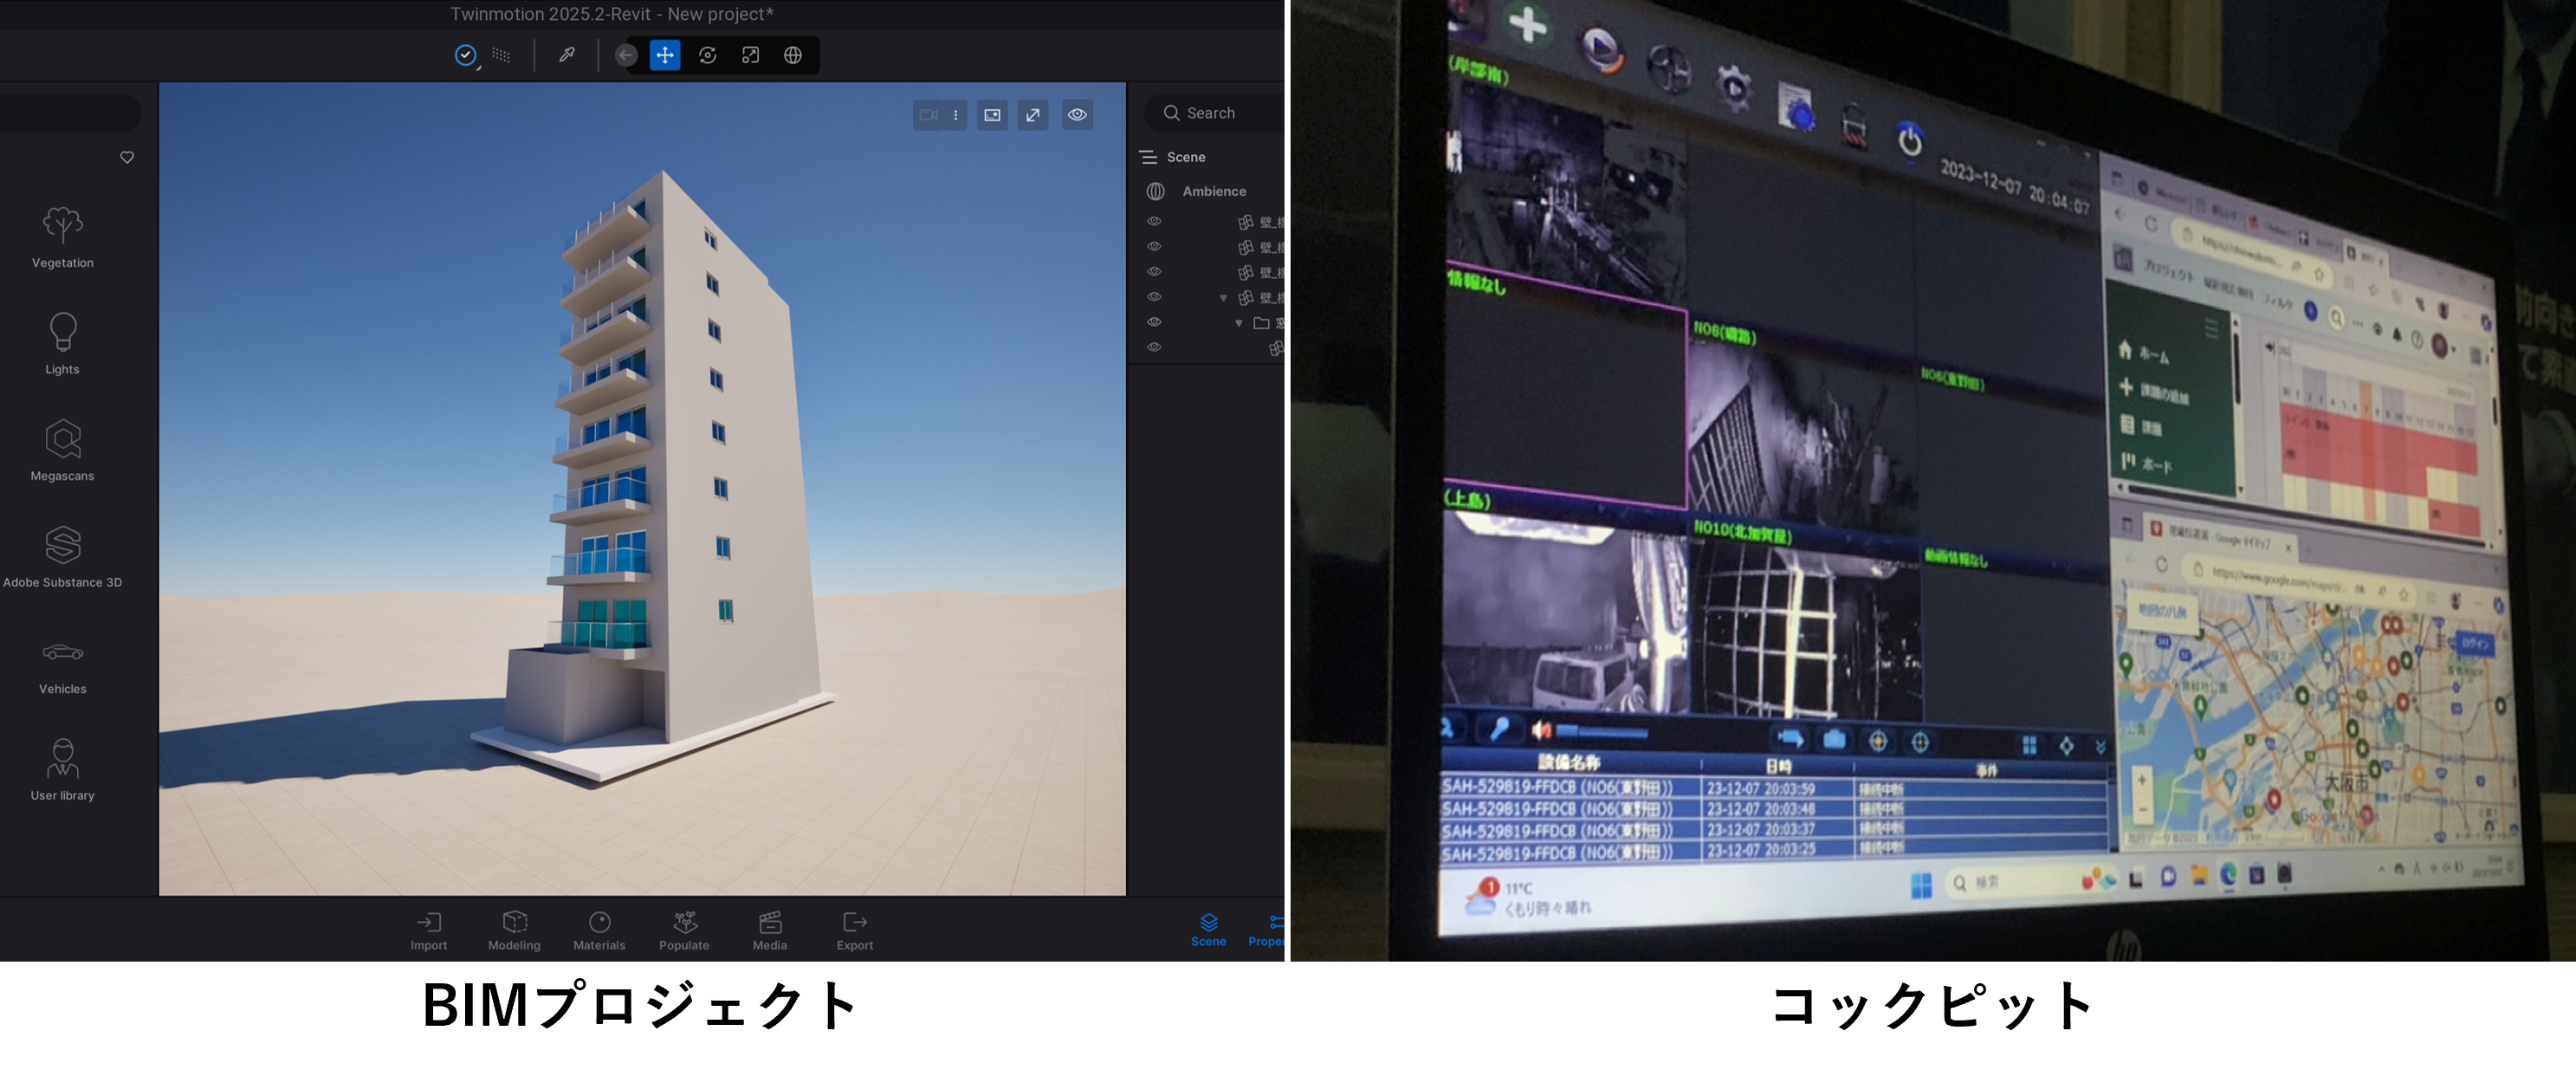This screenshot has height=1076, width=2576.
Task: Open Adobe Substance 3D library
Action: [x=62, y=557]
